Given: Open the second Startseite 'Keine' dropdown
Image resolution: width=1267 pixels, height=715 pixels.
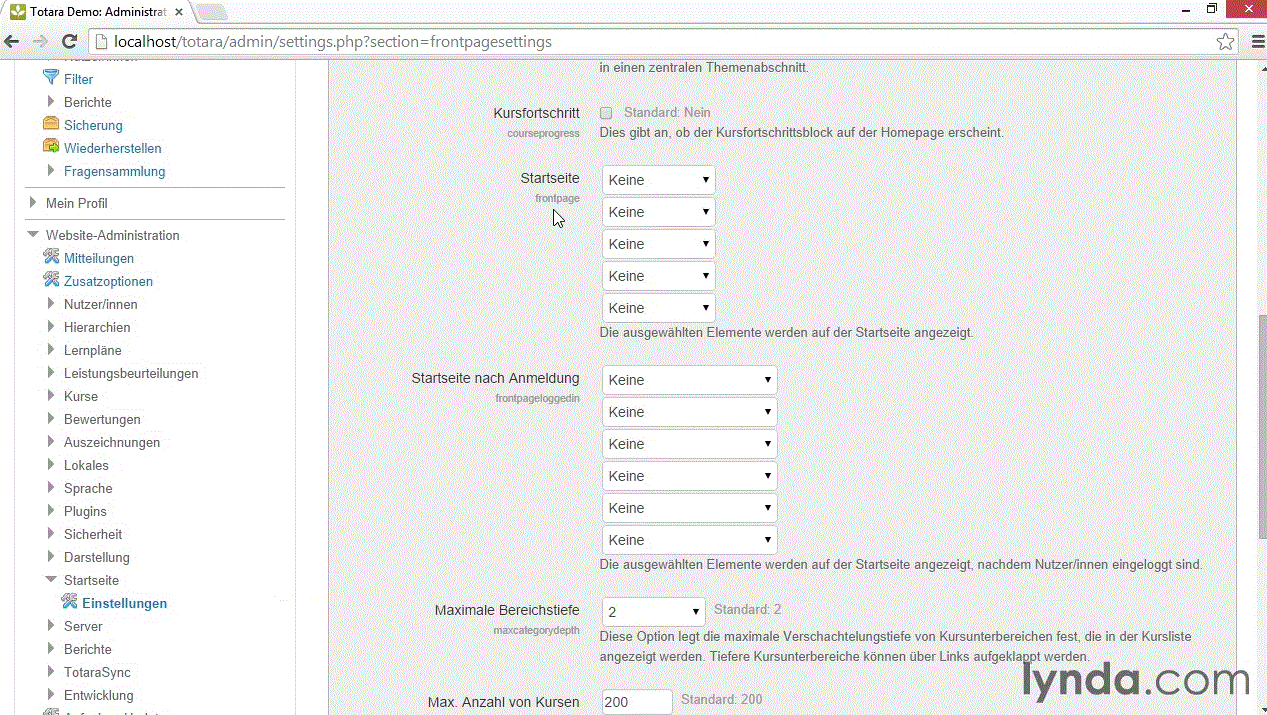Looking at the screenshot, I should click(658, 212).
